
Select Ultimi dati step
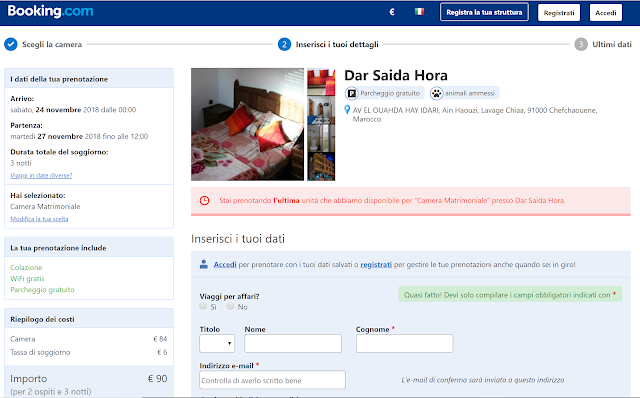click(612, 44)
